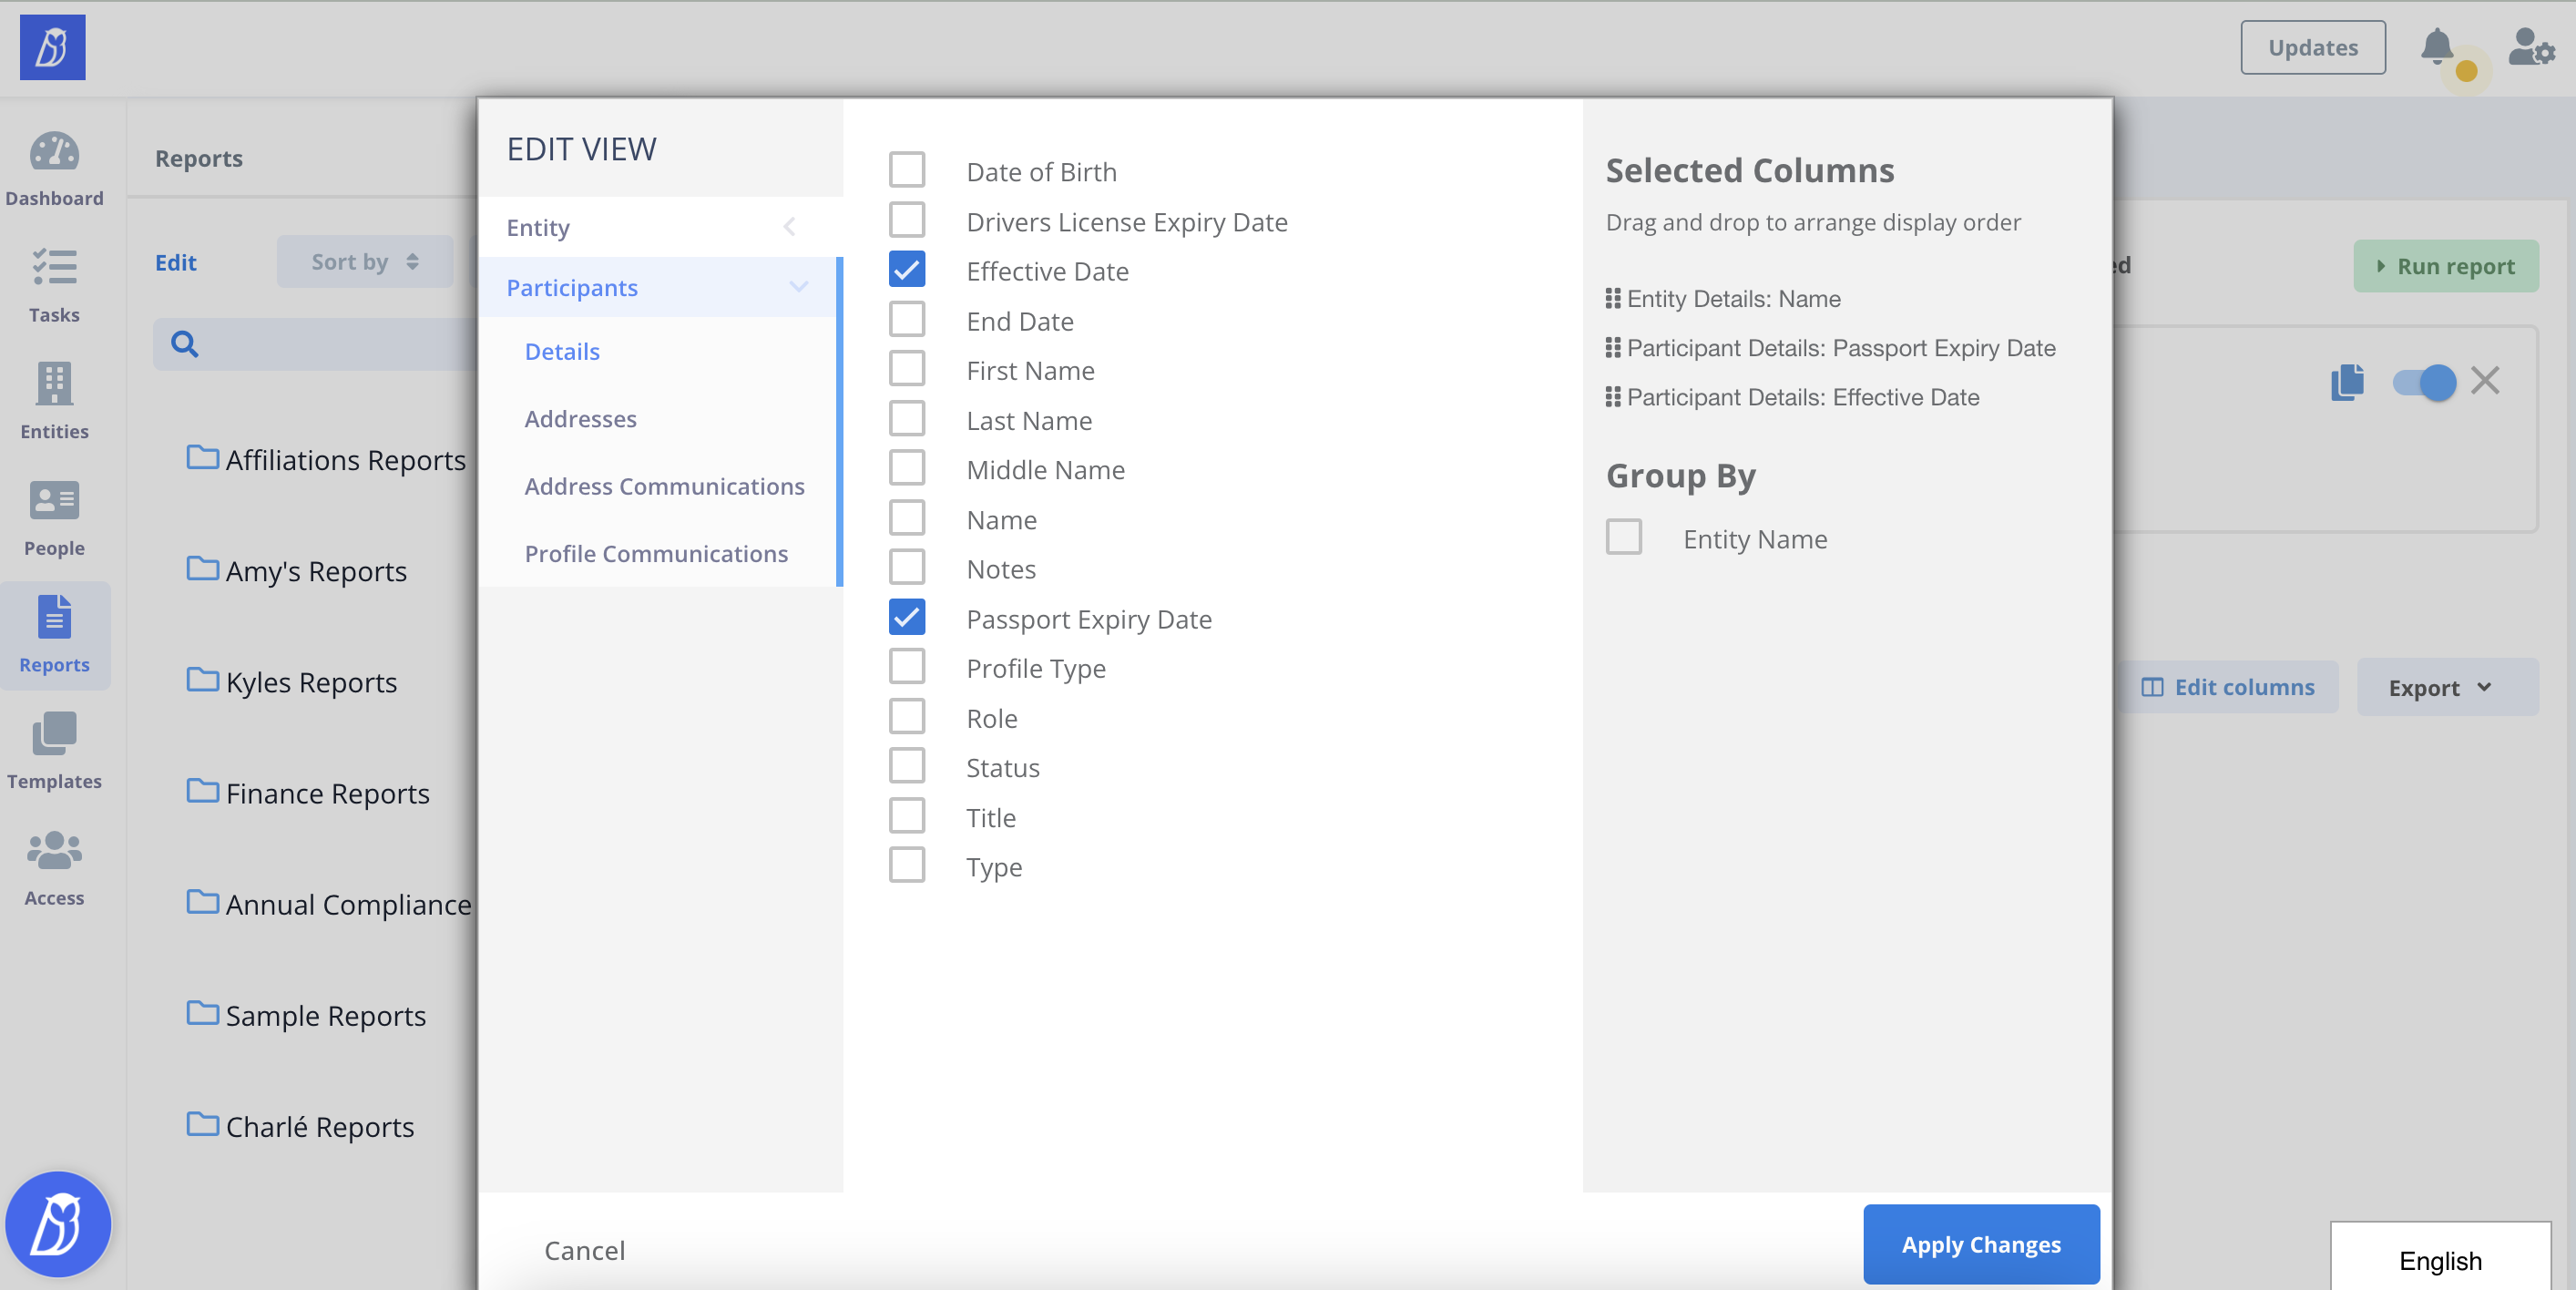Cancel the Edit View dialog
Image resolution: width=2576 pixels, height=1290 pixels.
pyautogui.click(x=584, y=1250)
